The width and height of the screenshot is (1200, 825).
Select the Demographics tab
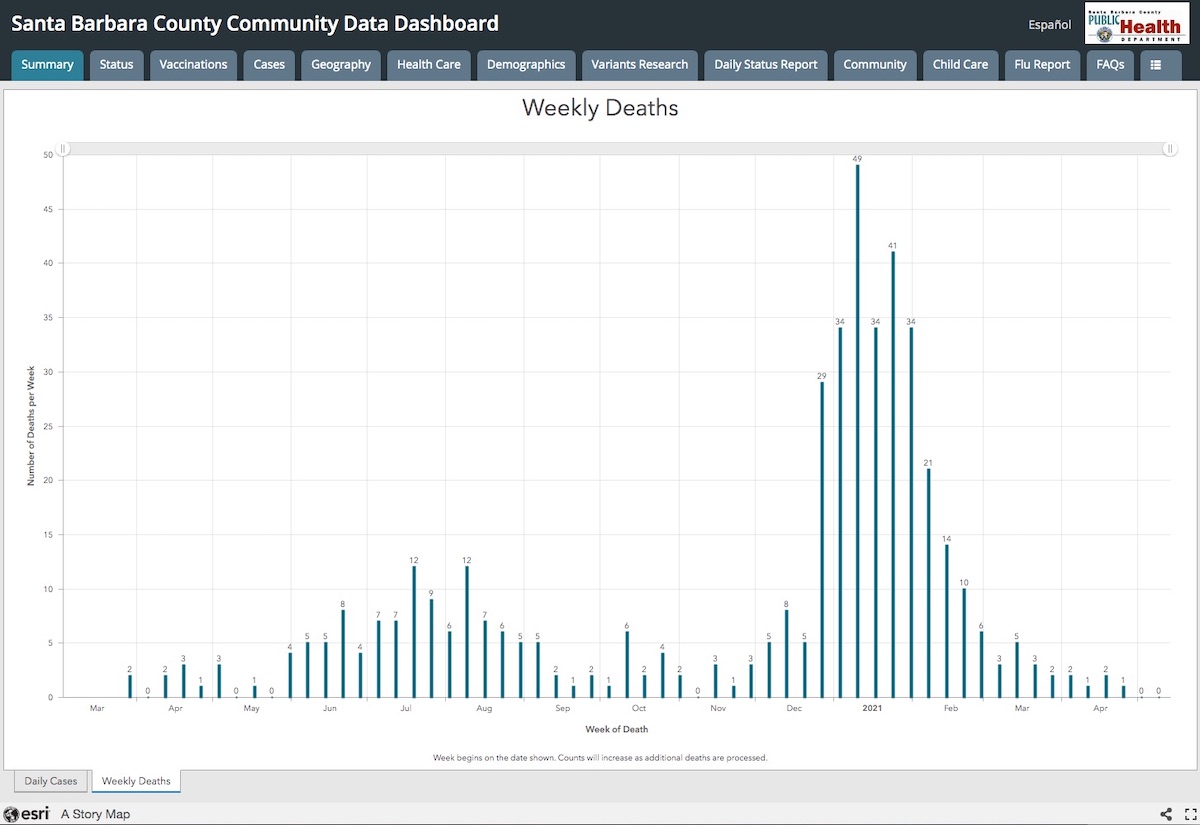(526, 65)
